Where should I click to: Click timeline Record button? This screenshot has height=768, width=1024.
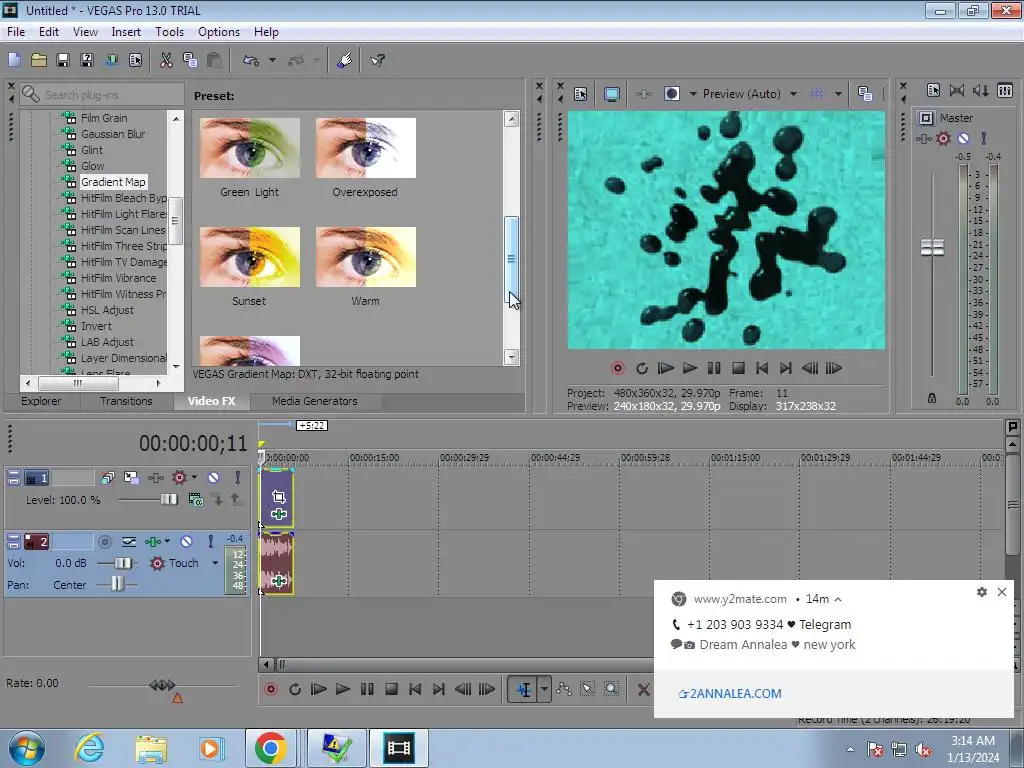coord(270,689)
